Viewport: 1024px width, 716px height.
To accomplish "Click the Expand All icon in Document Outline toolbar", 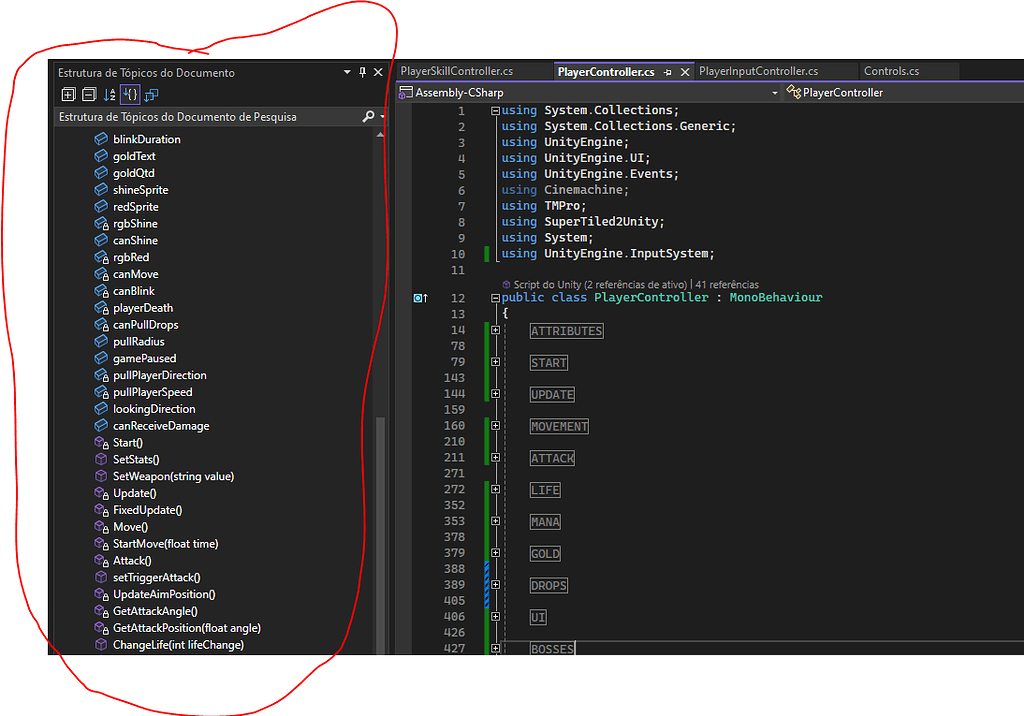I will point(69,93).
